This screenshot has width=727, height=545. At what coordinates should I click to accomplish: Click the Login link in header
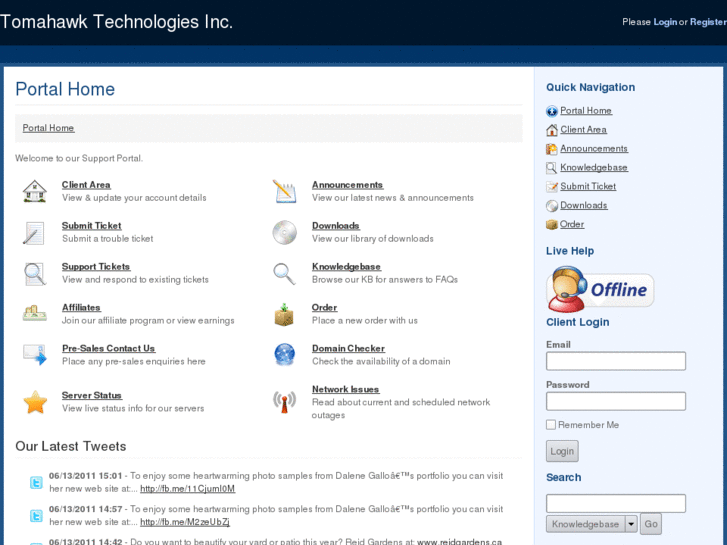tap(665, 22)
